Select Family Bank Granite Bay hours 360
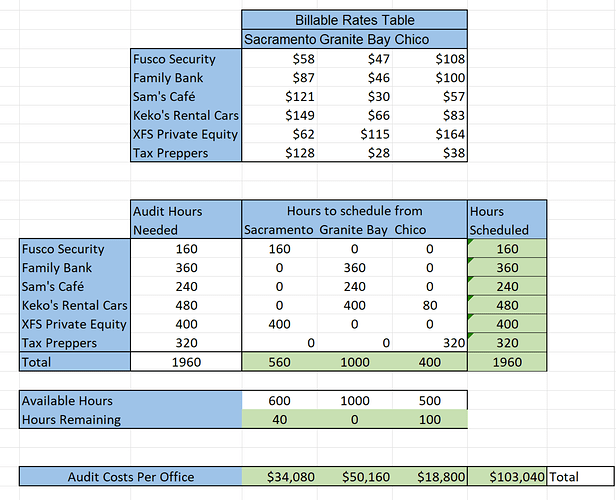616x500 pixels. (x=355, y=267)
